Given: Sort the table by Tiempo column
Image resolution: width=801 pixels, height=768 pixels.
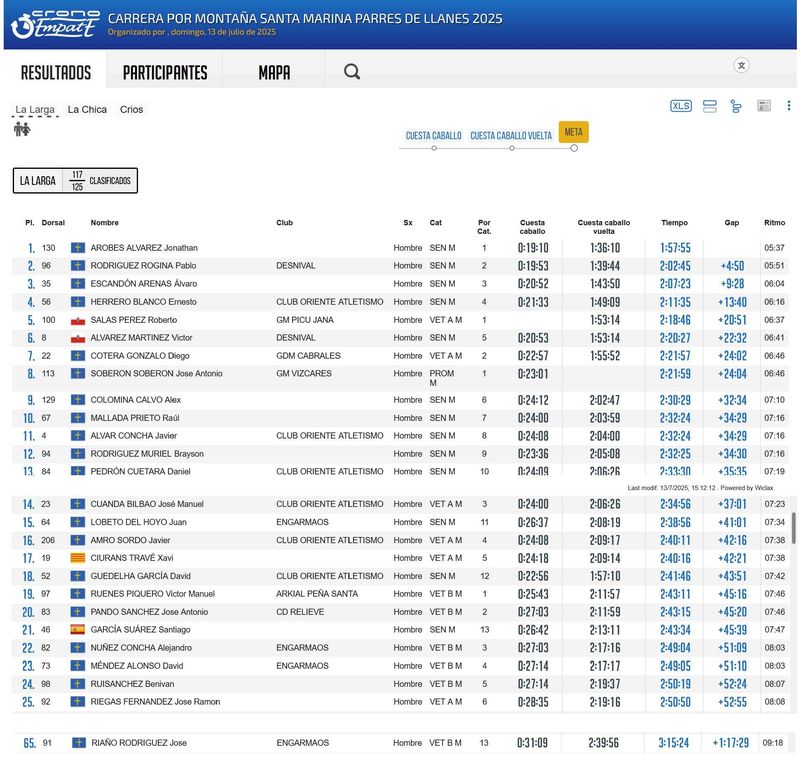Looking at the screenshot, I should 674,223.
